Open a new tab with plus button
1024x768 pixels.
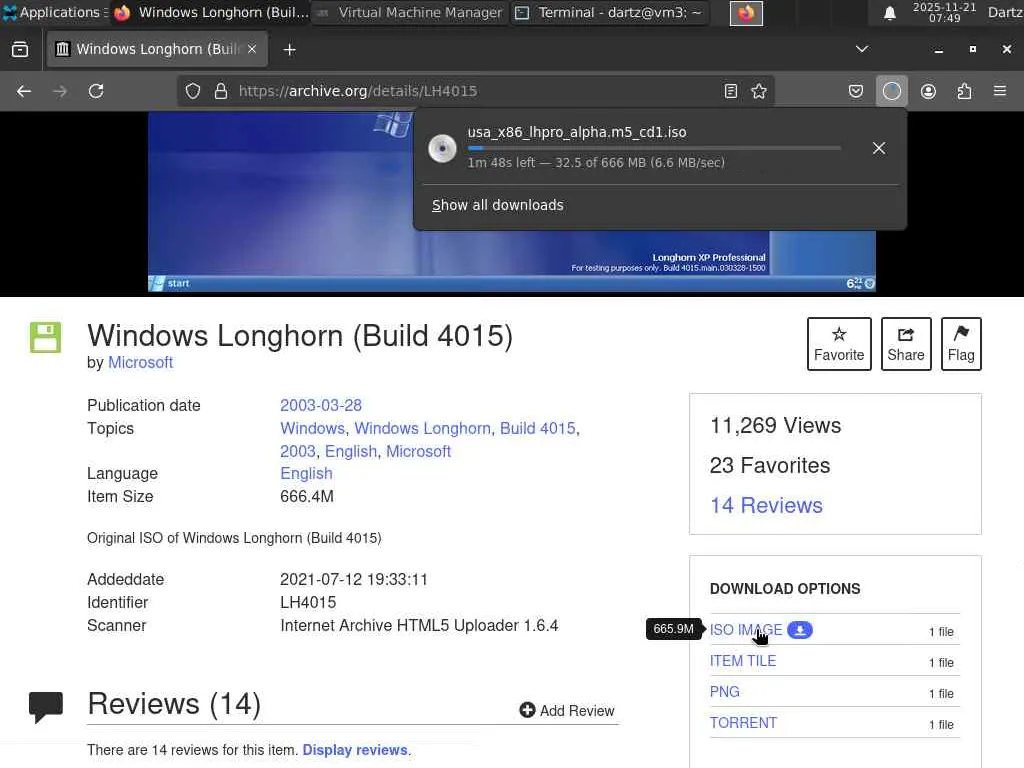tap(289, 50)
